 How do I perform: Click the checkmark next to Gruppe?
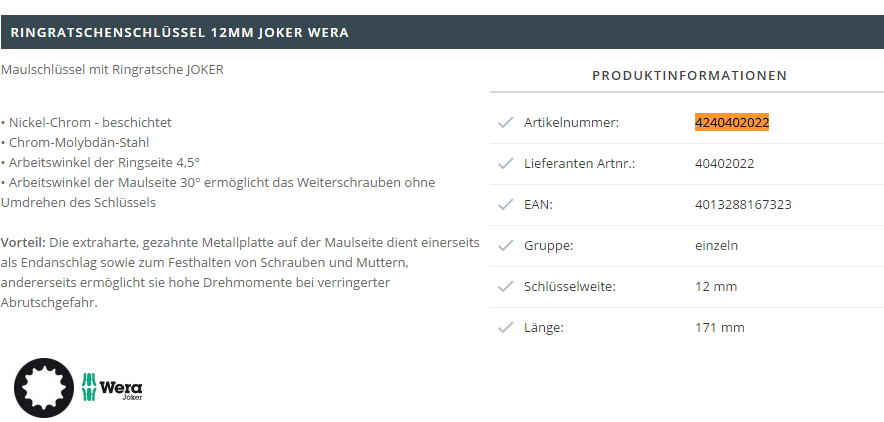tap(506, 246)
